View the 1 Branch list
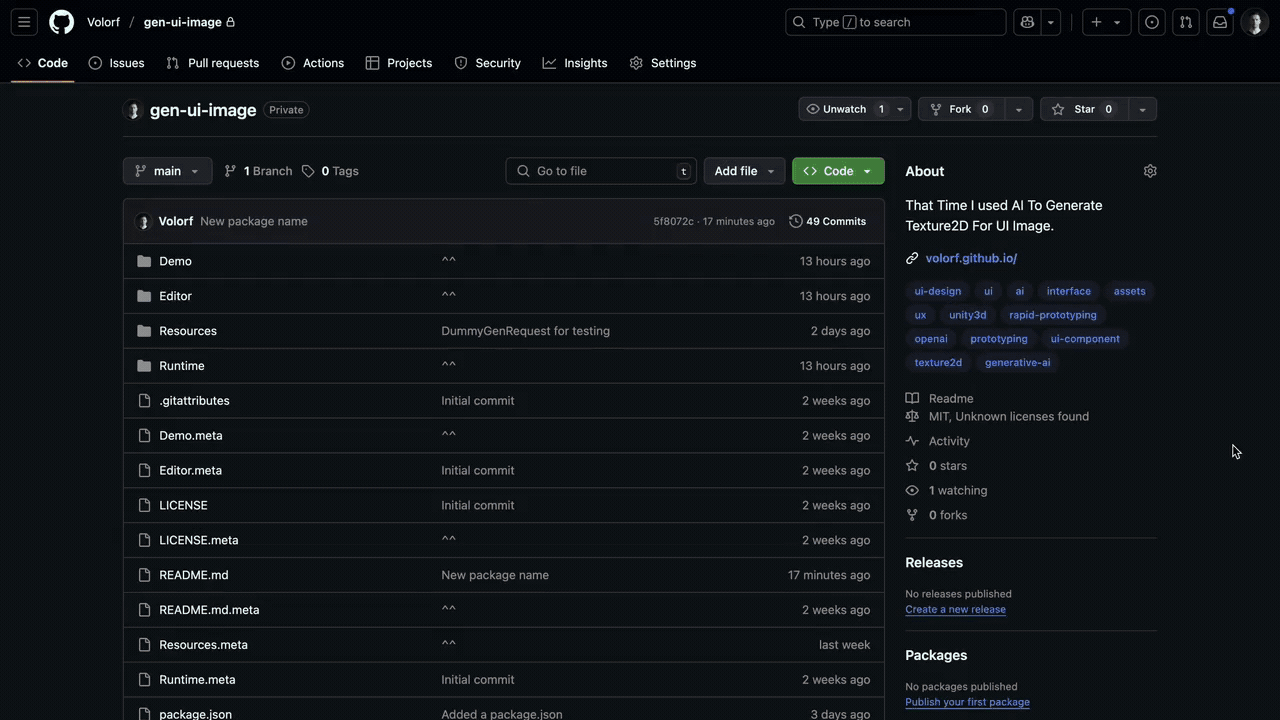This screenshot has height=720, width=1280. pyautogui.click(x=258, y=171)
